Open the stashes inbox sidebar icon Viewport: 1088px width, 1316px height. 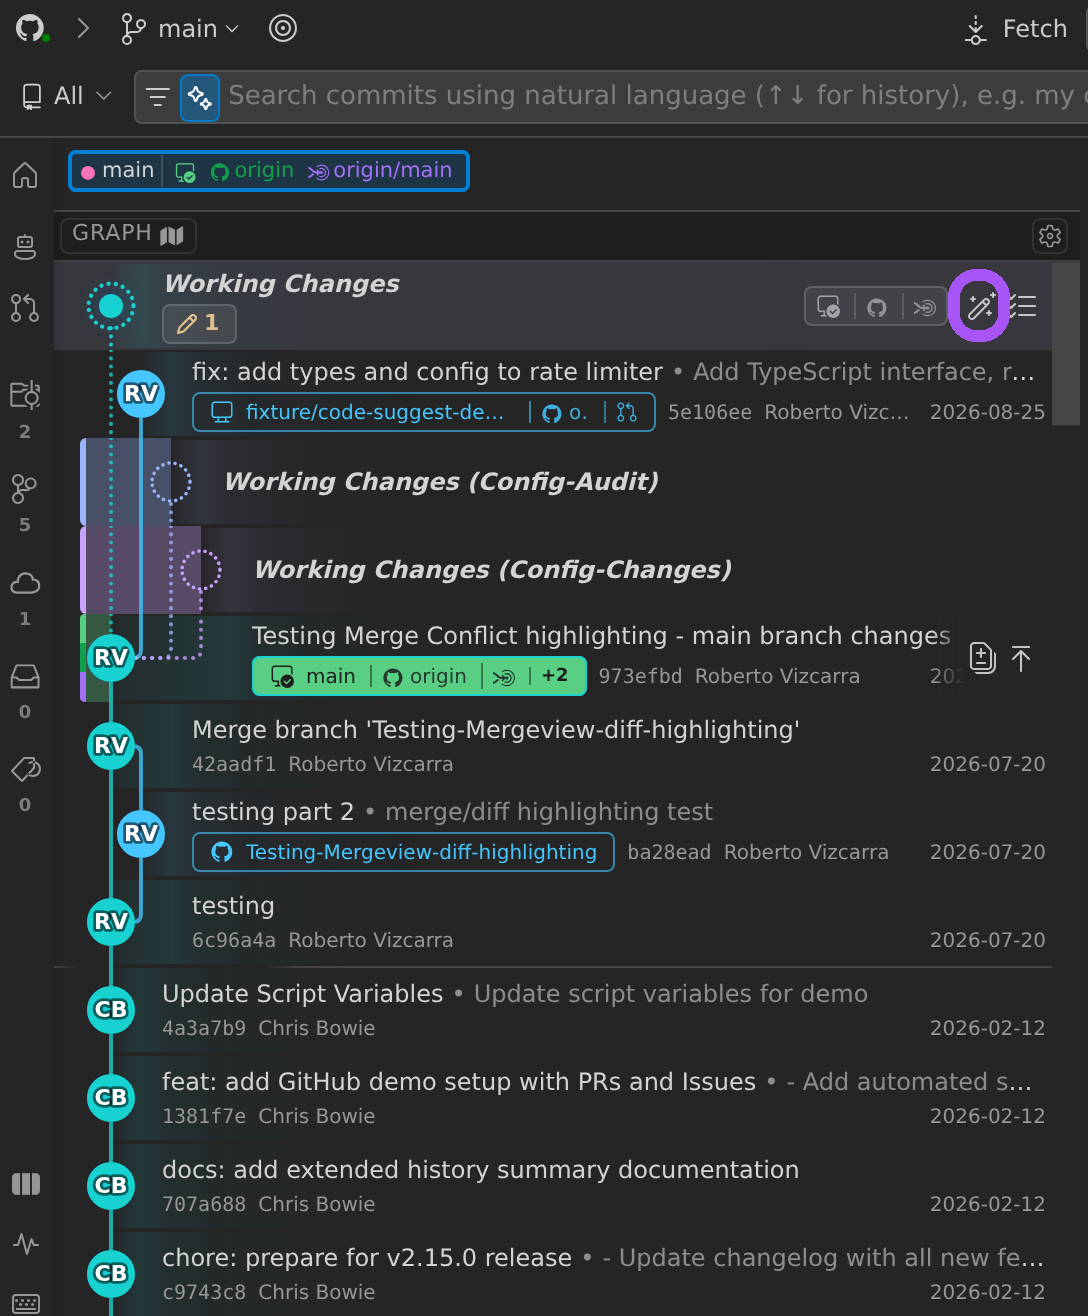pos(25,676)
